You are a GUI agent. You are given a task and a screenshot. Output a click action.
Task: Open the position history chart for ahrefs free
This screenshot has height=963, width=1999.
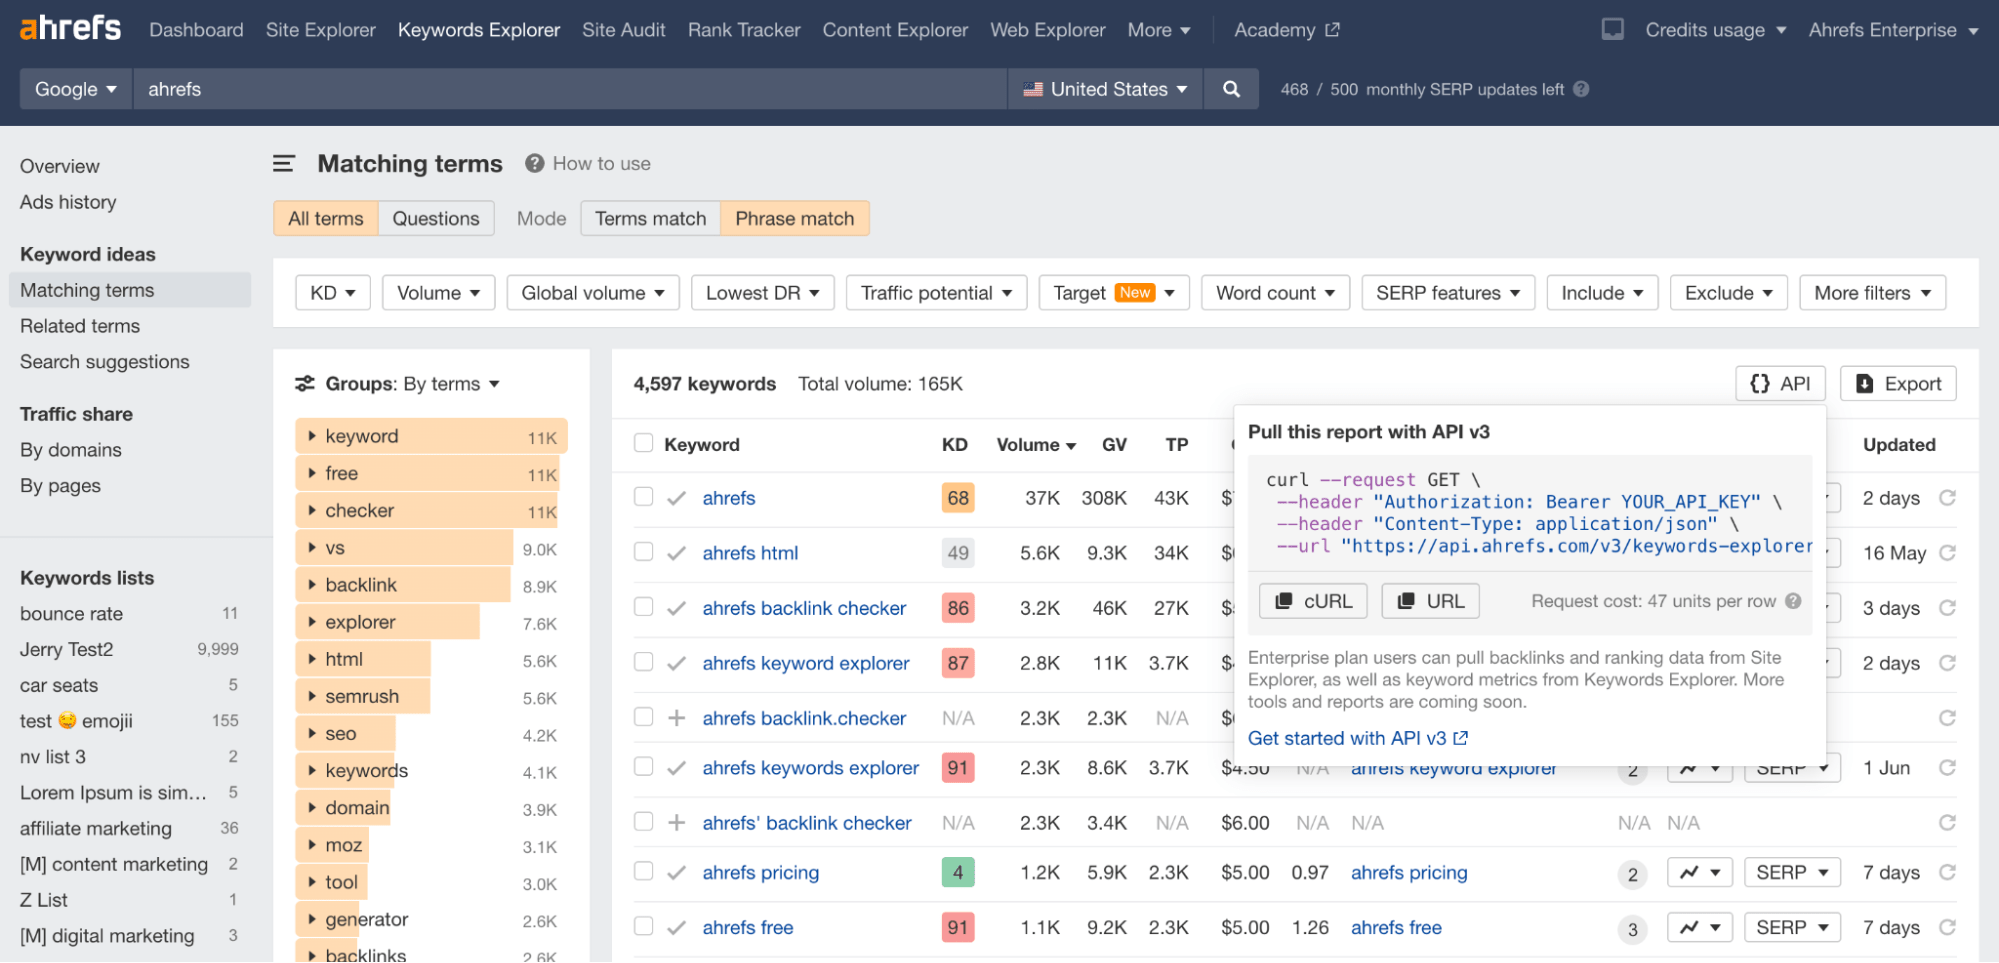(1699, 927)
